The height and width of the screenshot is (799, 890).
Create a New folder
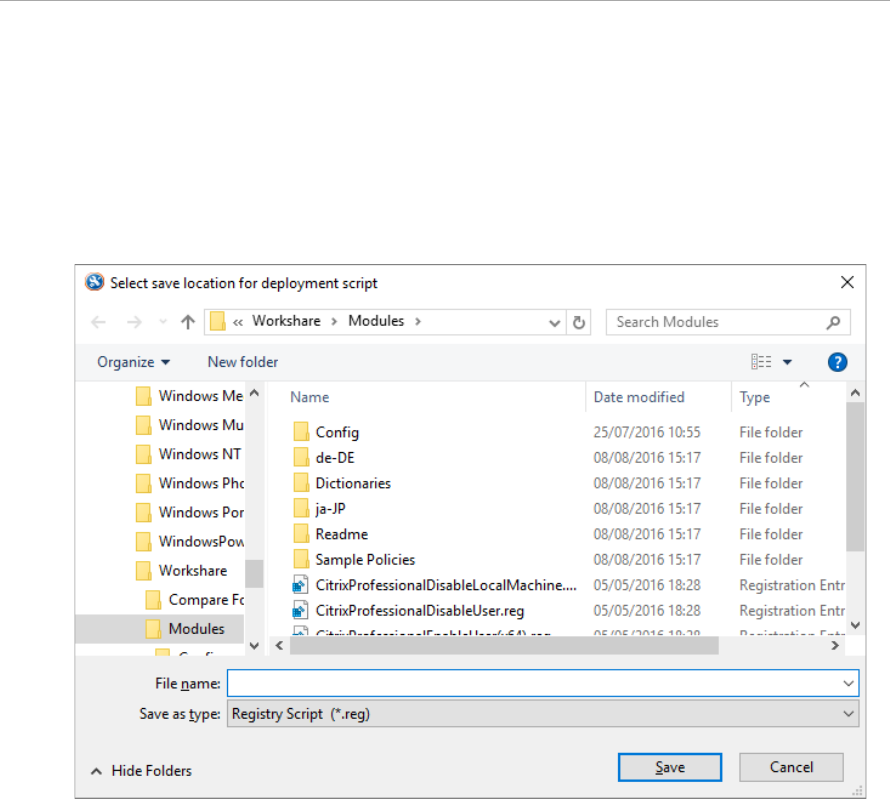tap(243, 362)
